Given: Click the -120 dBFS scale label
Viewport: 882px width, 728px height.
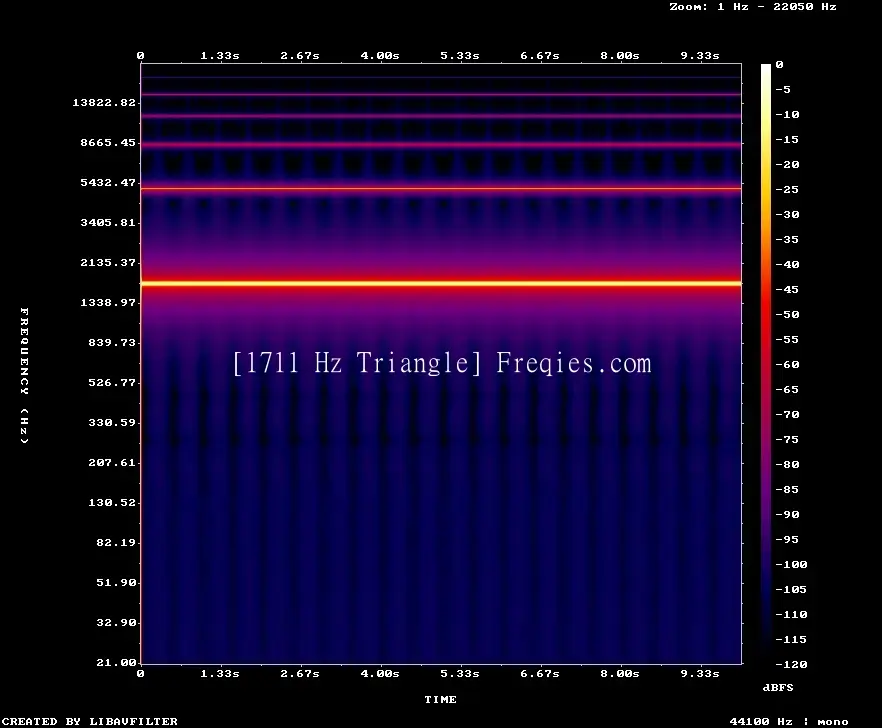Looking at the screenshot, I should point(791,664).
